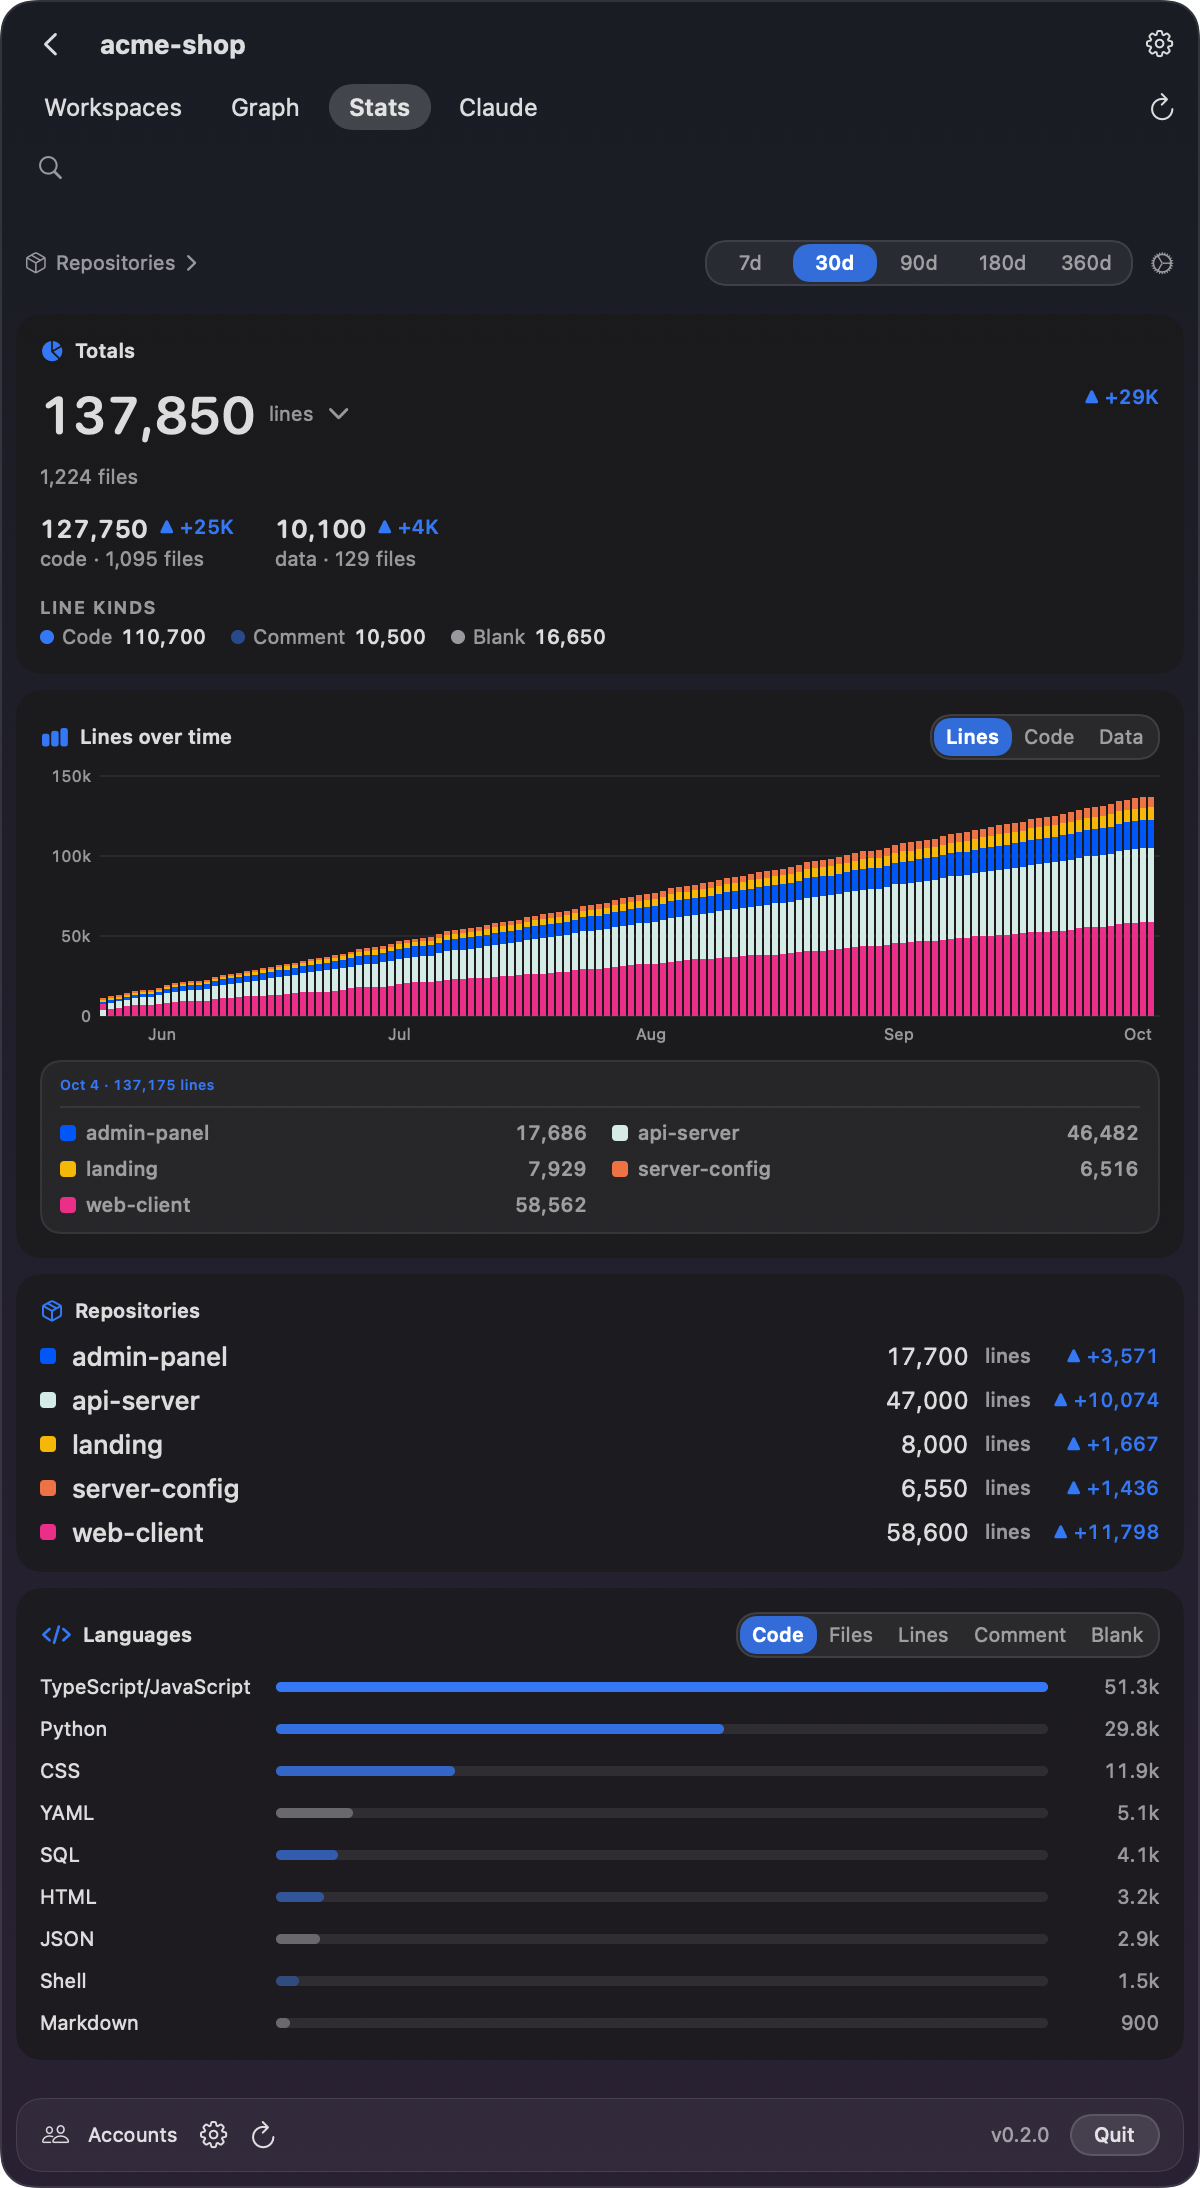Click the +4K data increase indicator
This screenshot has width=1200, height=2188.
pos(408,527)
